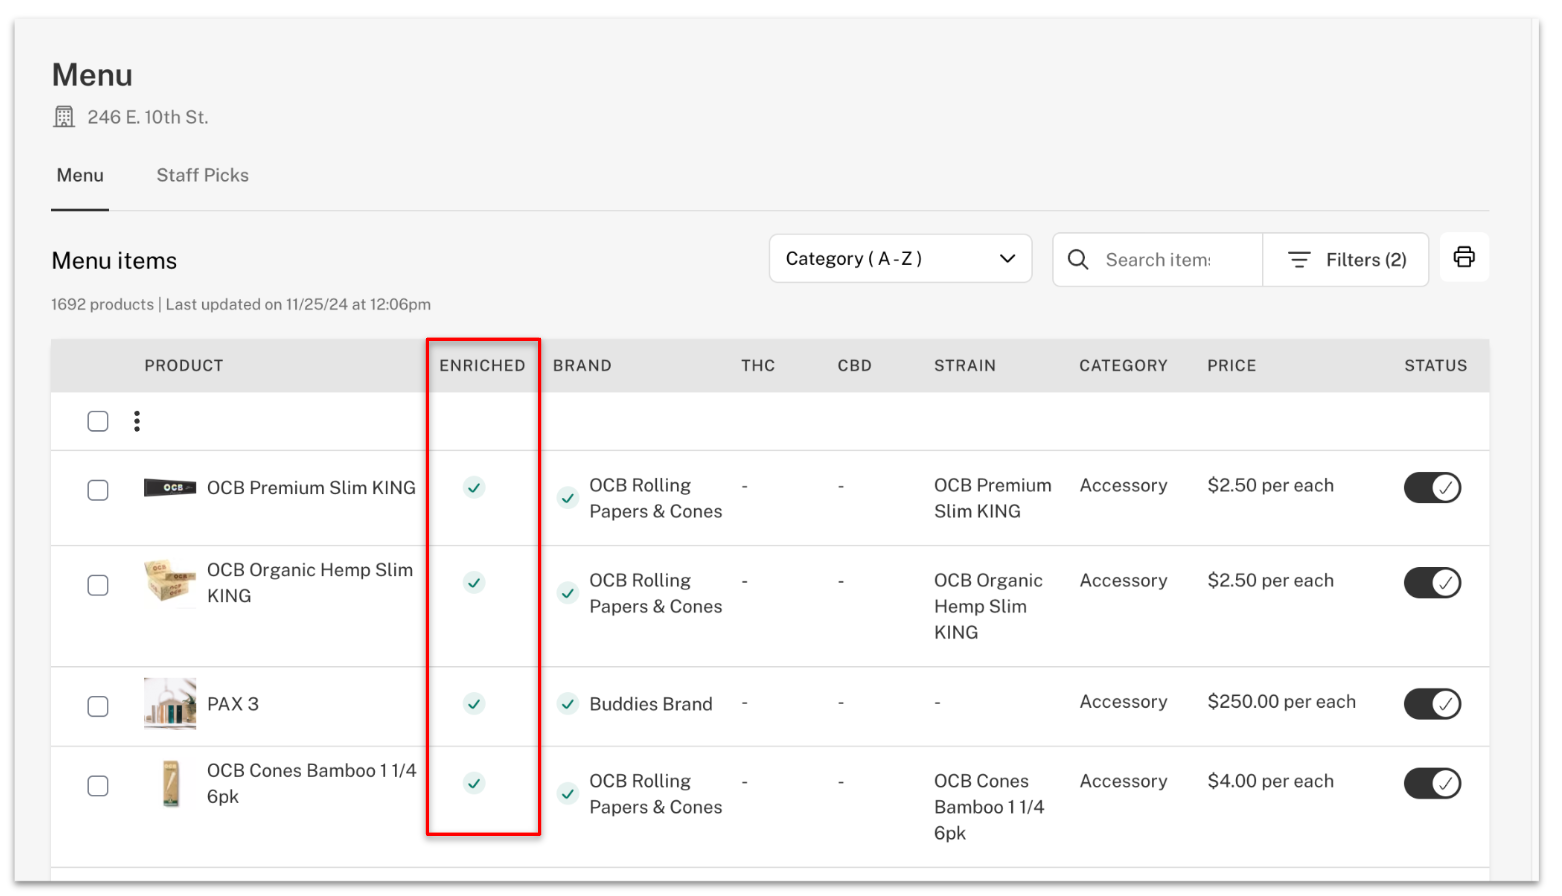Click the PRICE column header

click(x=1232, y=366)
